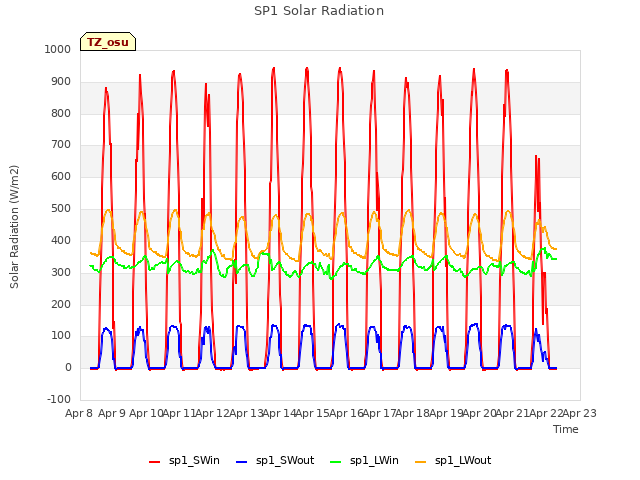Click the 900 y-axis tick label
This screenshot has width=640, height=480.
pyautogui.click(x=61, y=82)
